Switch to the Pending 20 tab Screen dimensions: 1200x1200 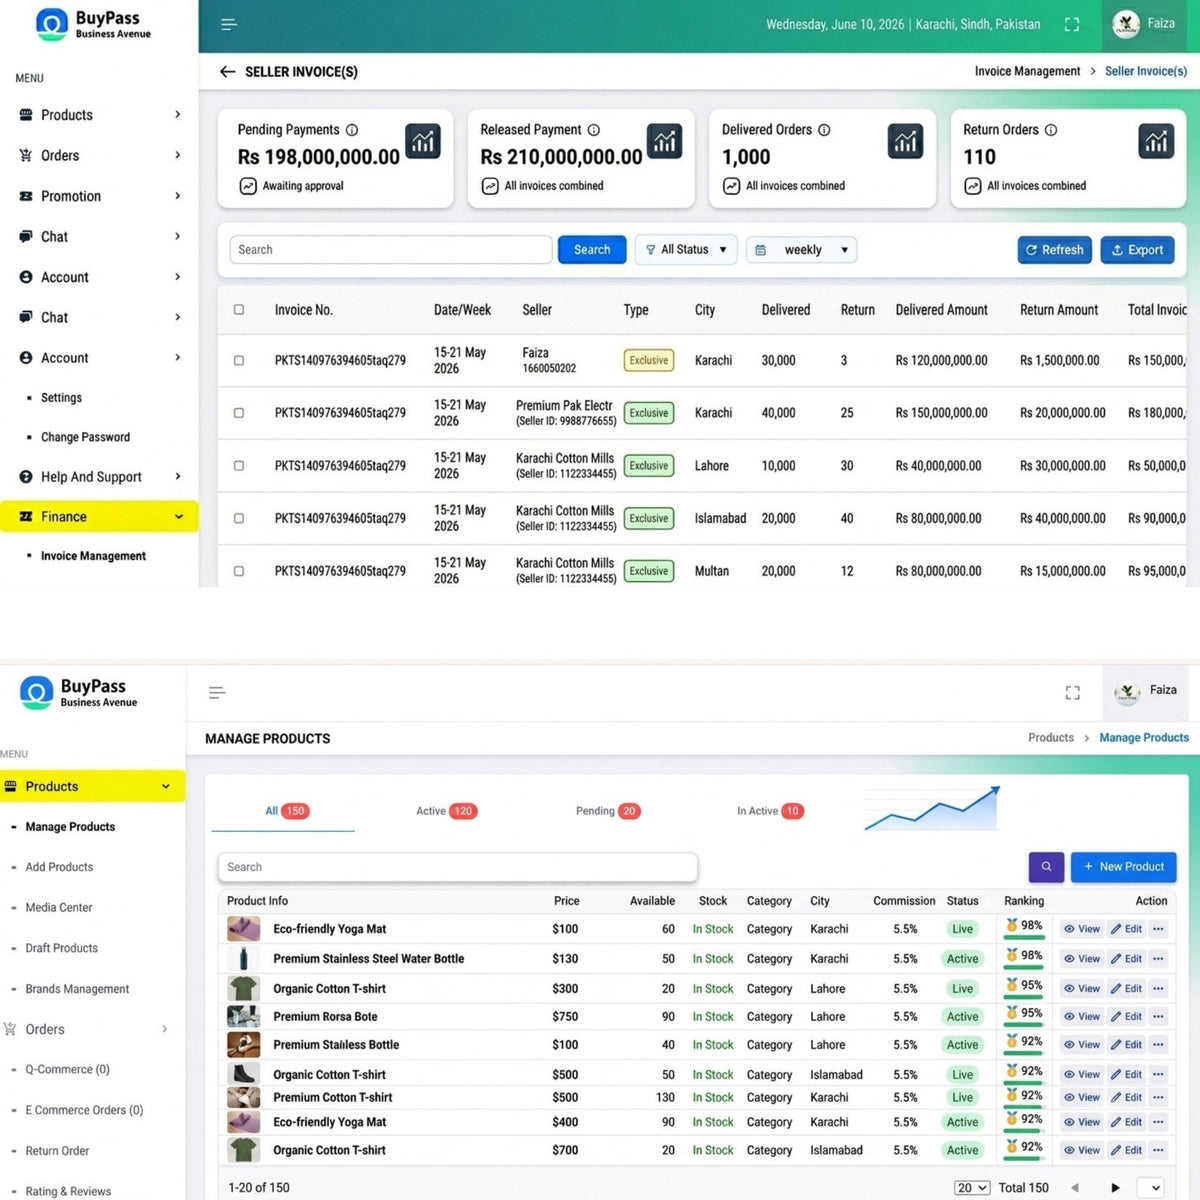coord(607,811)
